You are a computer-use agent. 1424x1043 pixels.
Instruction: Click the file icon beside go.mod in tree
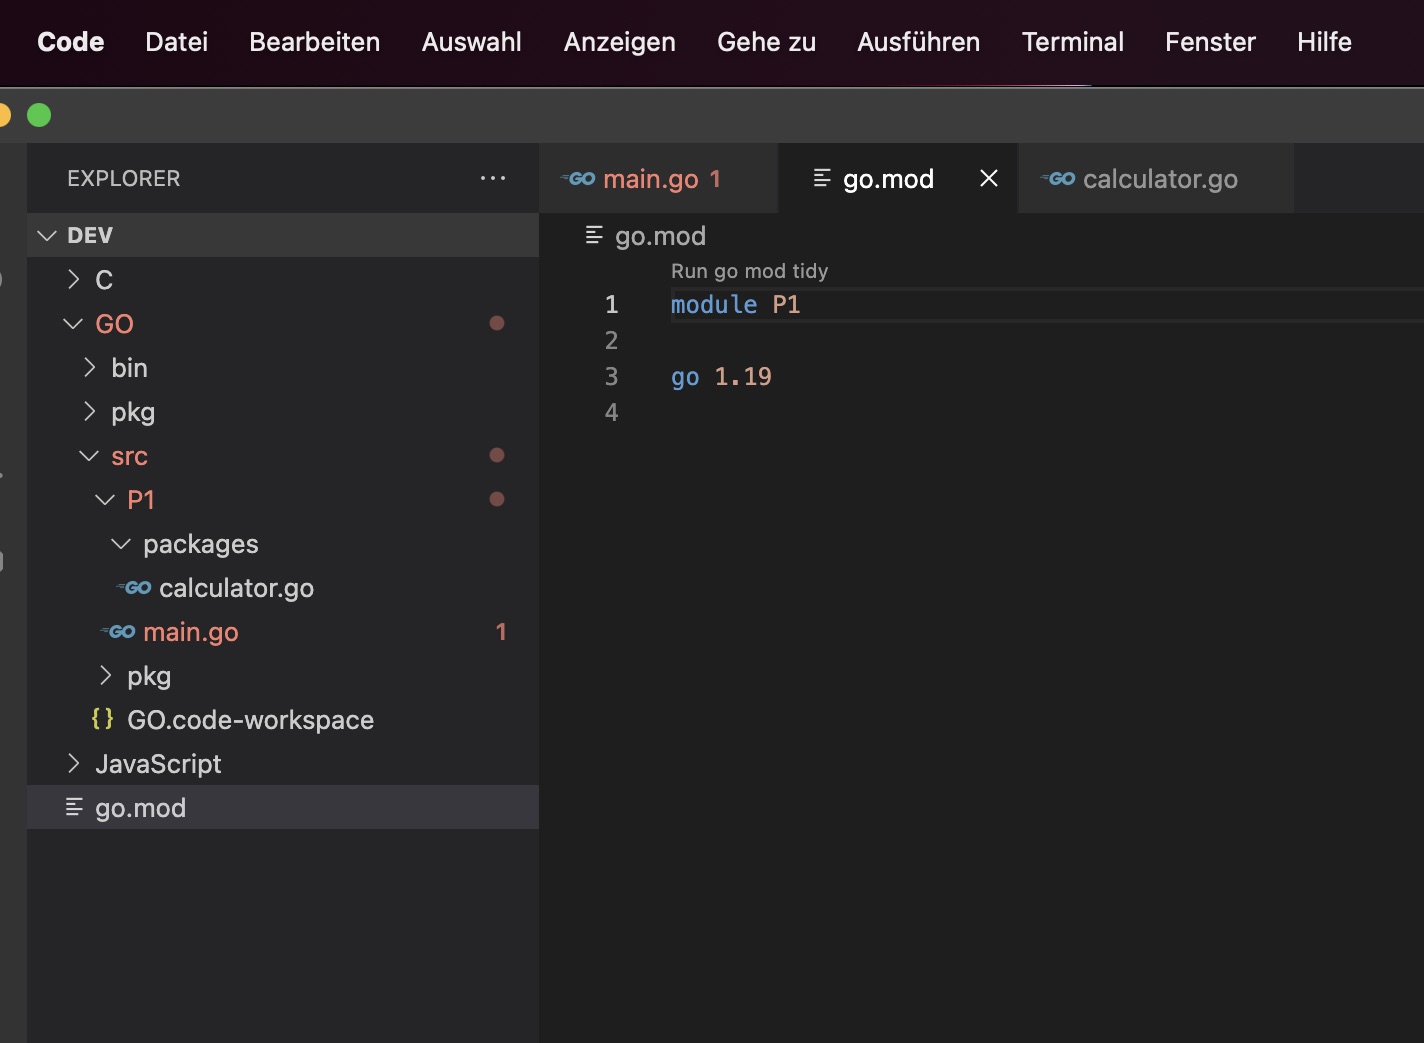tap(74, 807)
